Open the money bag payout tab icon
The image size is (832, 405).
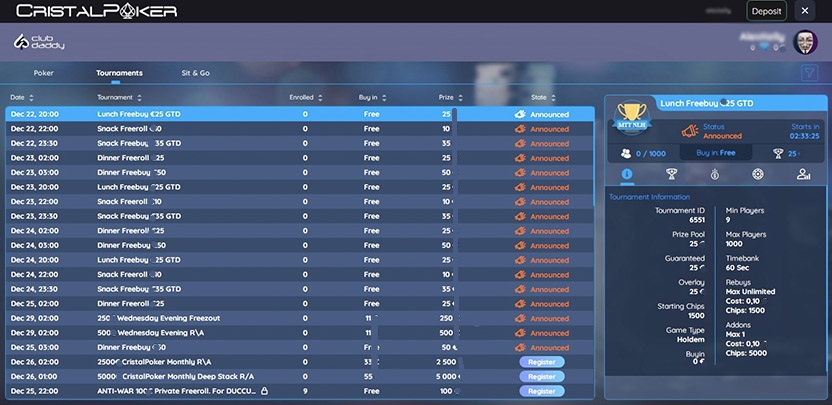click(x=715, y=174)
